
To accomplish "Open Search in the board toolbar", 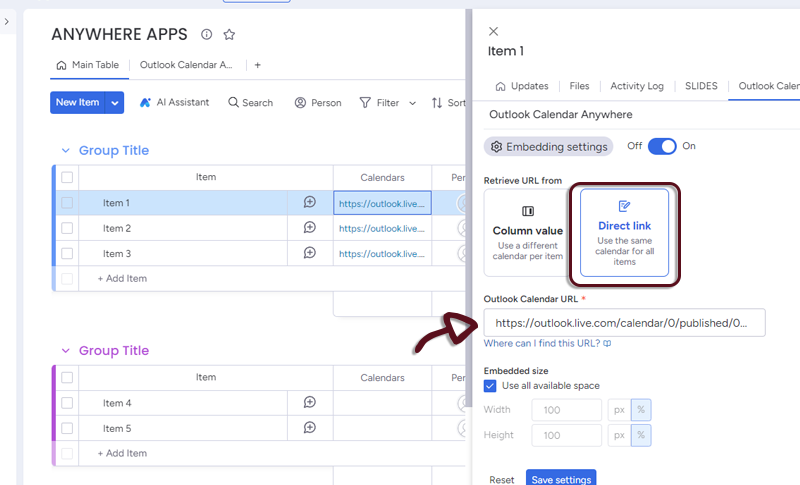I will [x=250, y=102].
